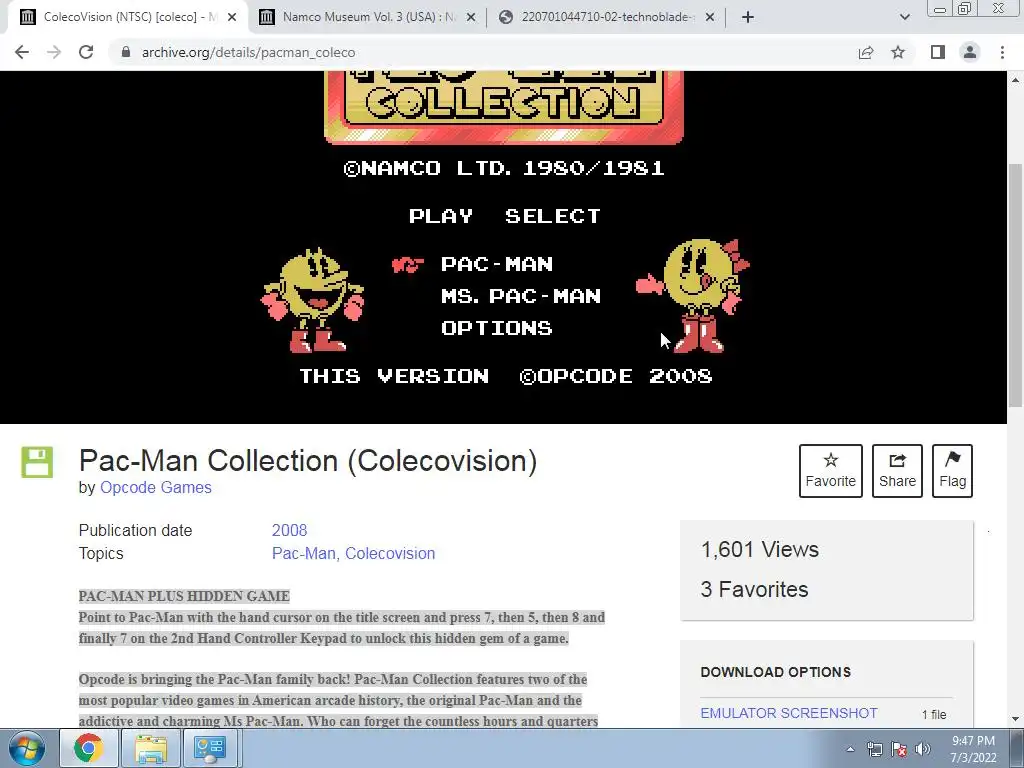
Task: Open the 2008 publication date link
Action: coord(289,530)
